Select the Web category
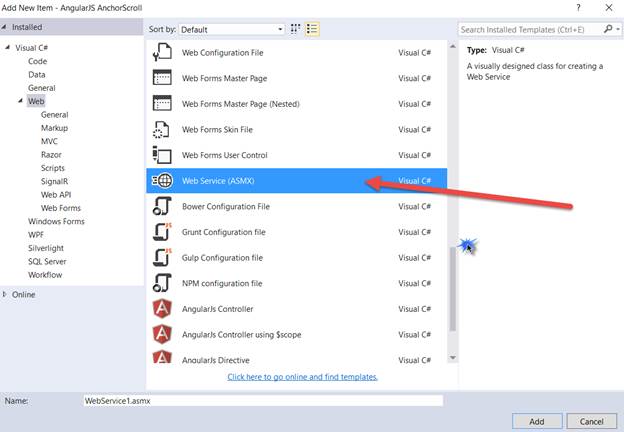Screen dimensions: 624x432 [x=36, y=101]
